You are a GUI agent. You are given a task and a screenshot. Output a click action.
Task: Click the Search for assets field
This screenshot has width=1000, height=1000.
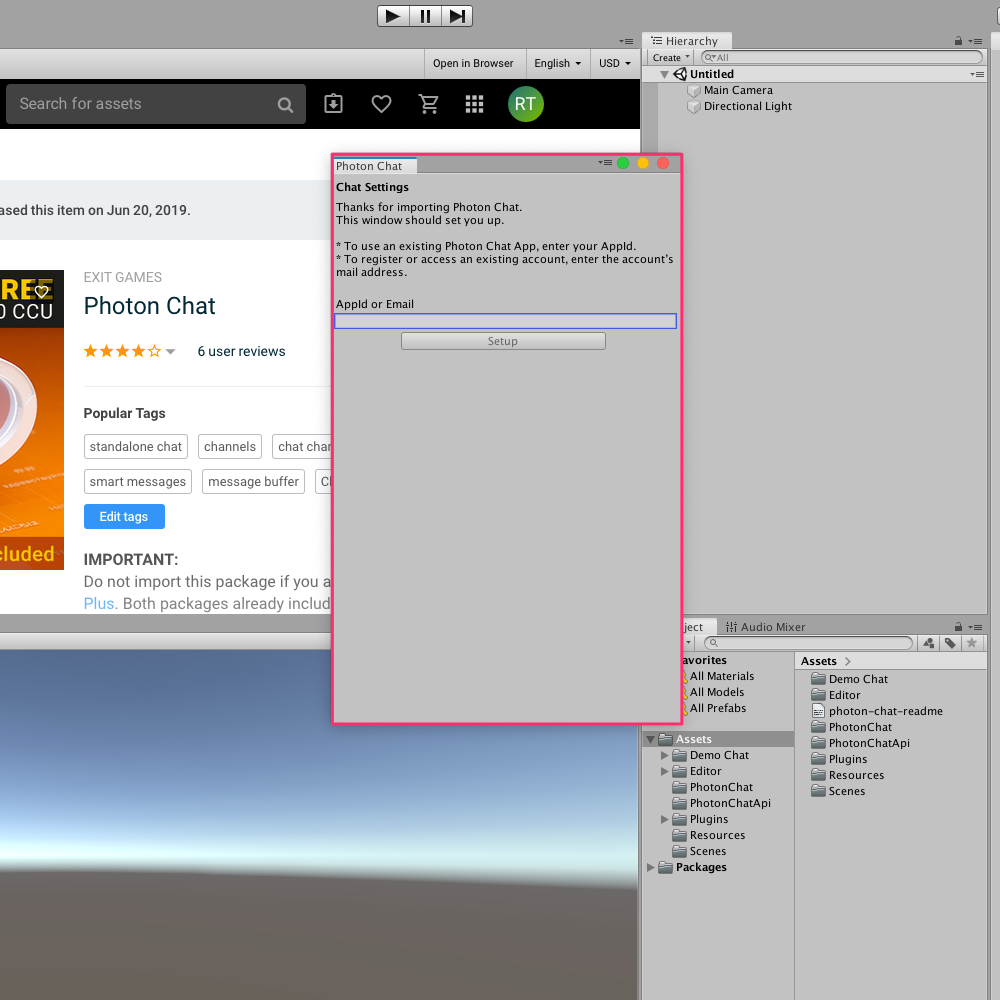(x=156, y=104)
